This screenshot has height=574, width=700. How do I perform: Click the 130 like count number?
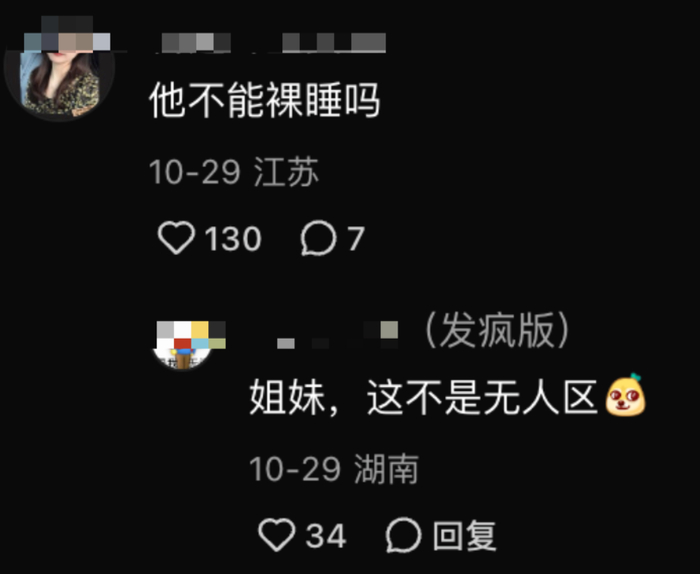click(233, 238)
